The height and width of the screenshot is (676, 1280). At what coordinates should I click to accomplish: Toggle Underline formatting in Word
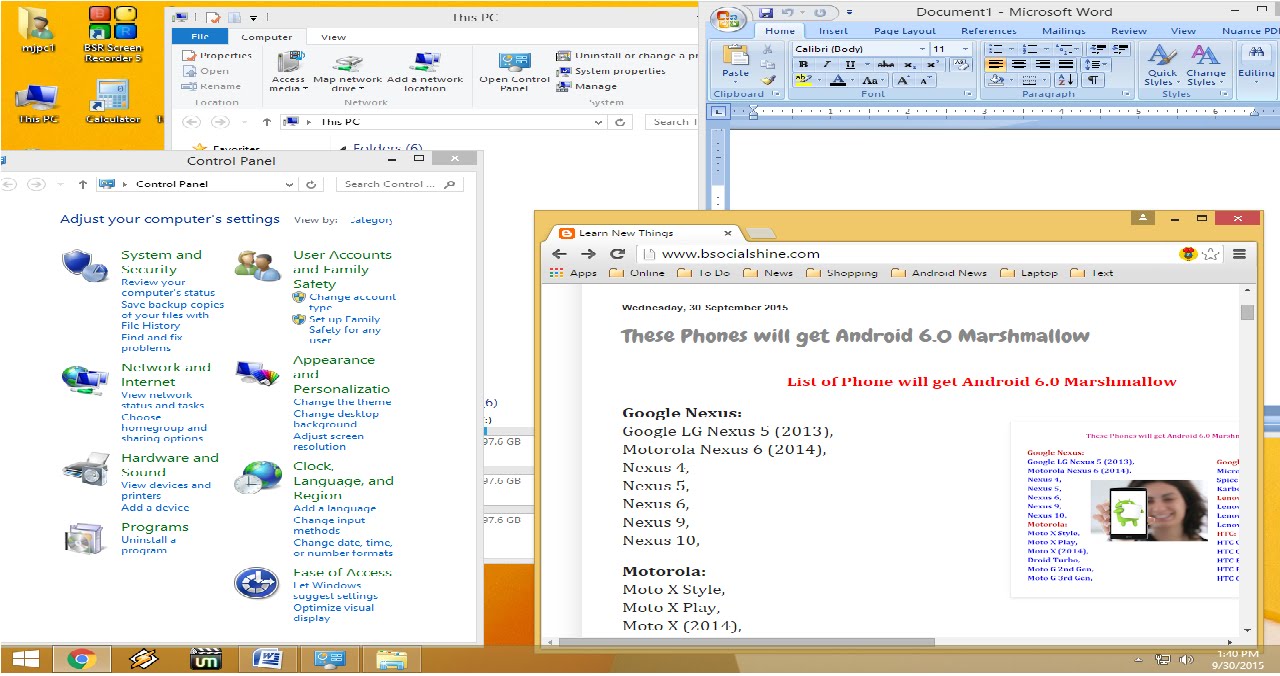click(x=851, y=64)
